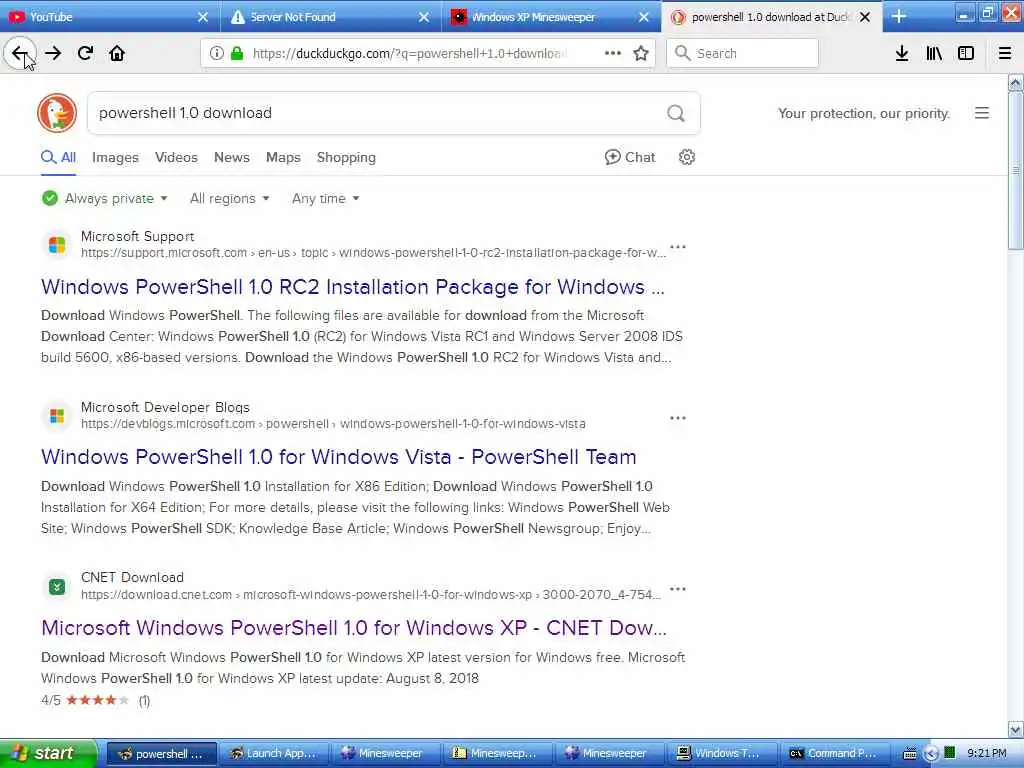This screenshot has width=1024, height=768.
Task: Click the page scrollbar up arrow
Action: point(1016,82)
